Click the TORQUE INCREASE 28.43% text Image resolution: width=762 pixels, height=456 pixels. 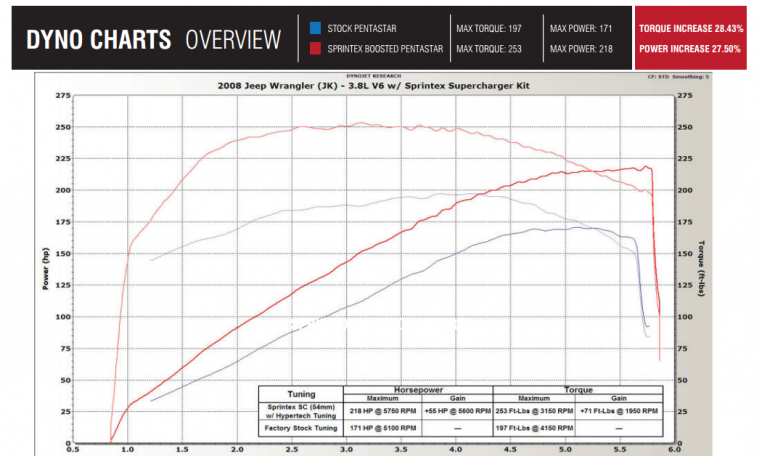(x=690, y=28)
